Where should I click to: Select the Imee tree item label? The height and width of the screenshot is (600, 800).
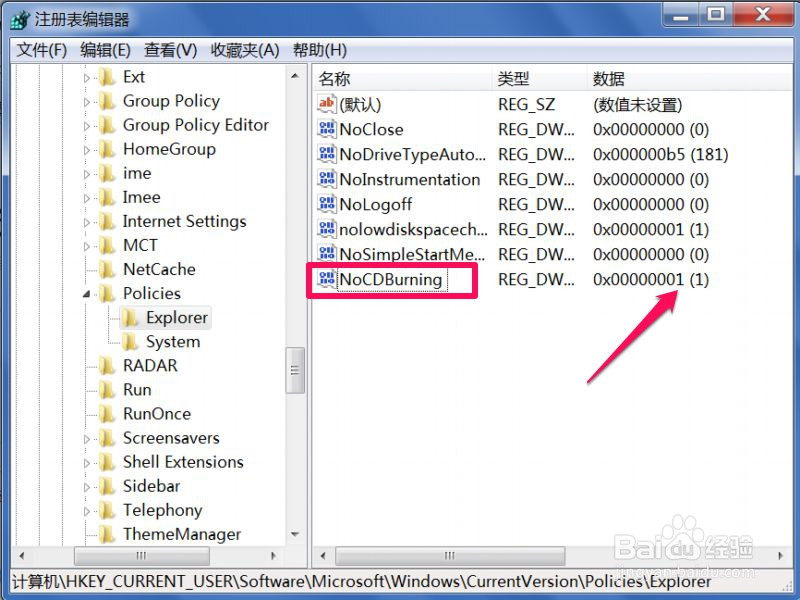141,197
